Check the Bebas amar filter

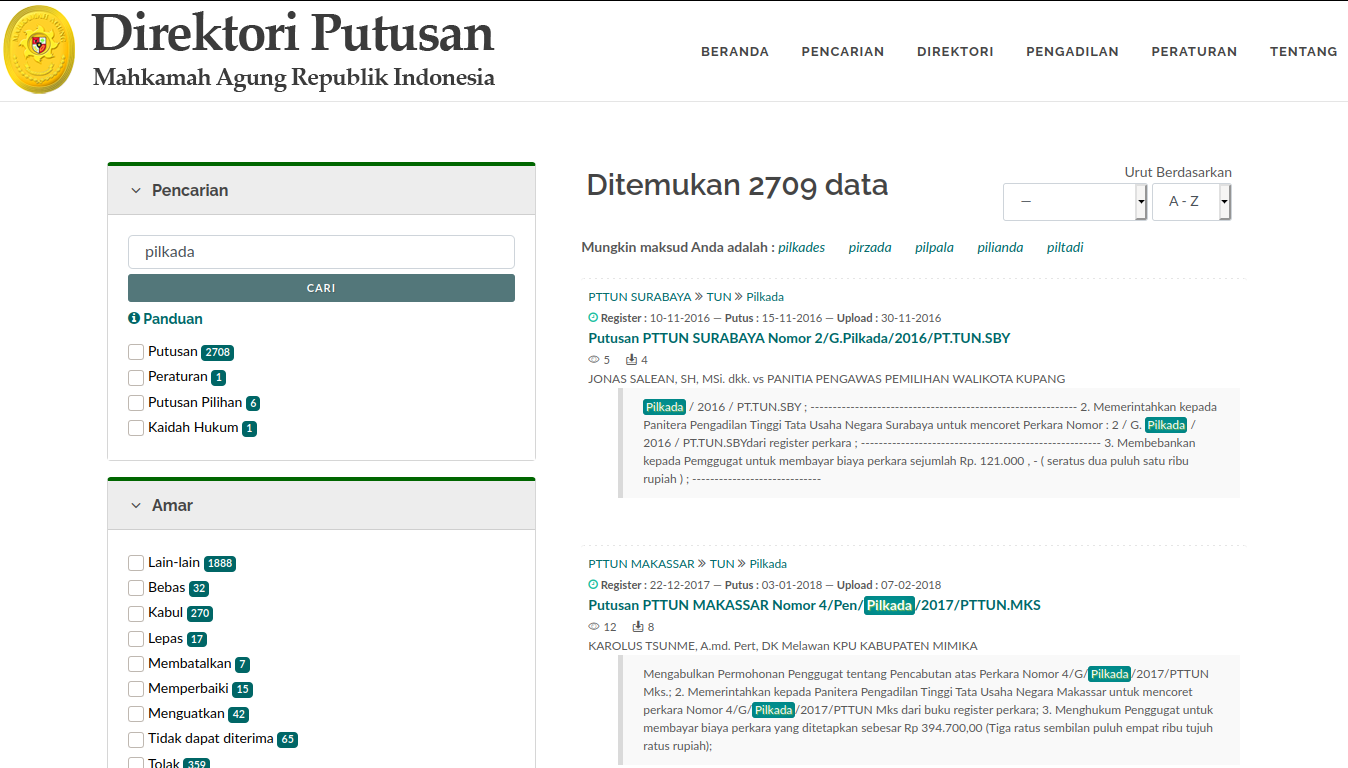pyautogui.click(x=136, y=588)
